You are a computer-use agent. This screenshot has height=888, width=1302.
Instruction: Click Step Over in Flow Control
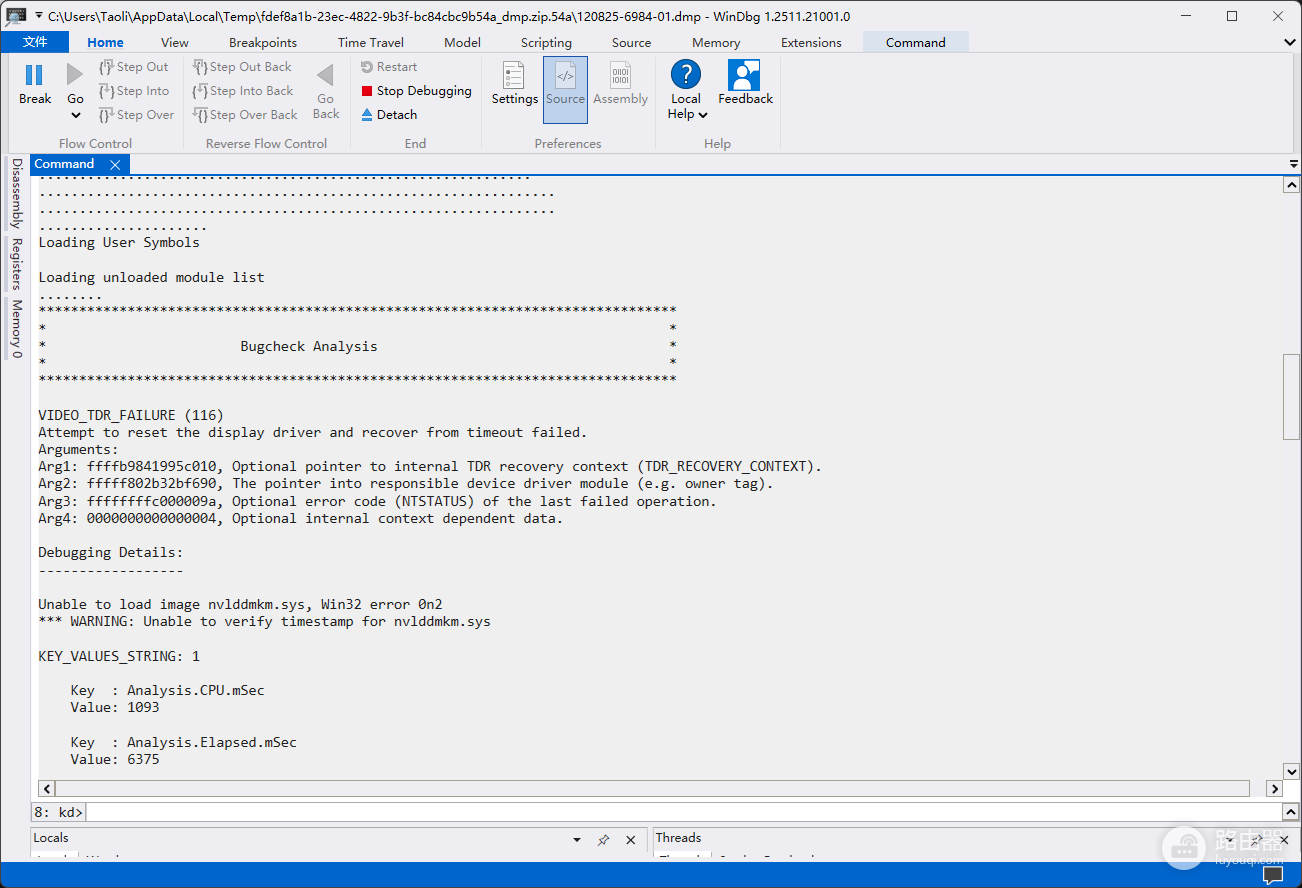[136, 115]
